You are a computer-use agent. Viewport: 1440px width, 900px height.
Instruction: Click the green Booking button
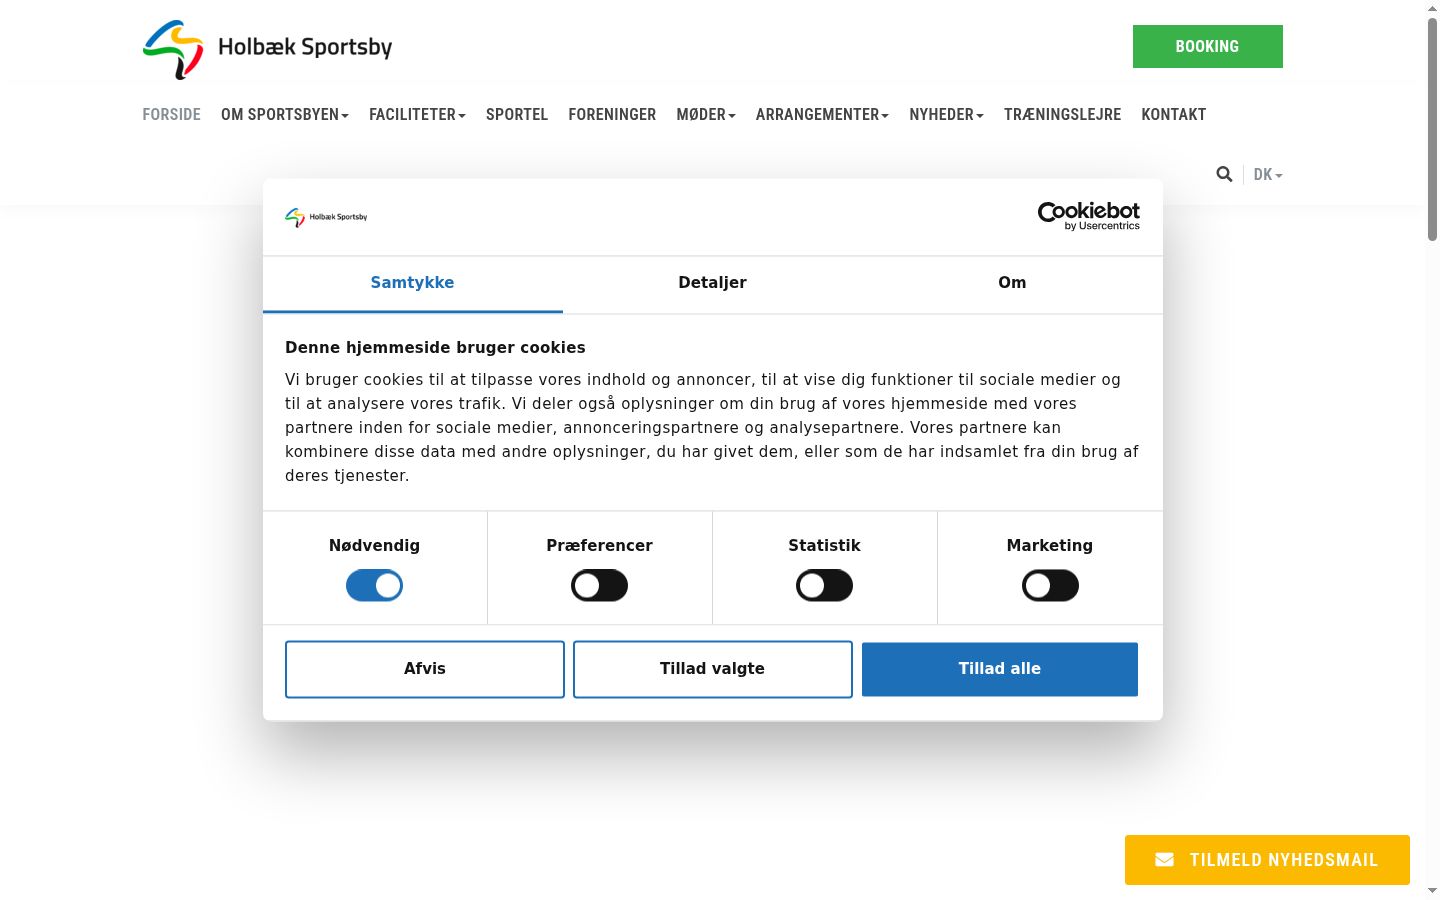(1207, 47)
